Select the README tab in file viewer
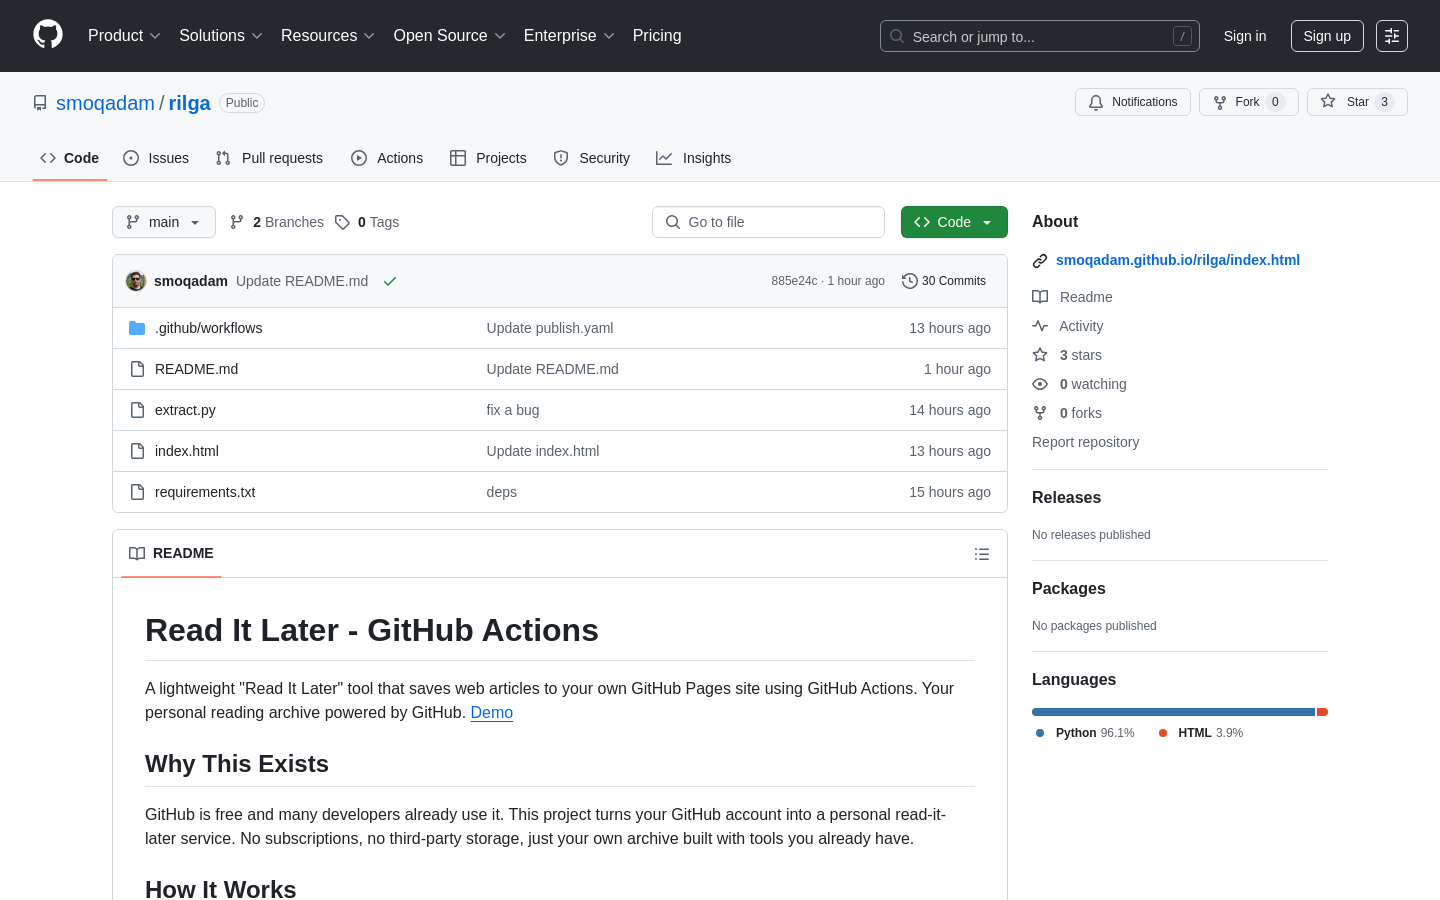This screenshot has width=1440, height=900. click(x=171, y=553)
